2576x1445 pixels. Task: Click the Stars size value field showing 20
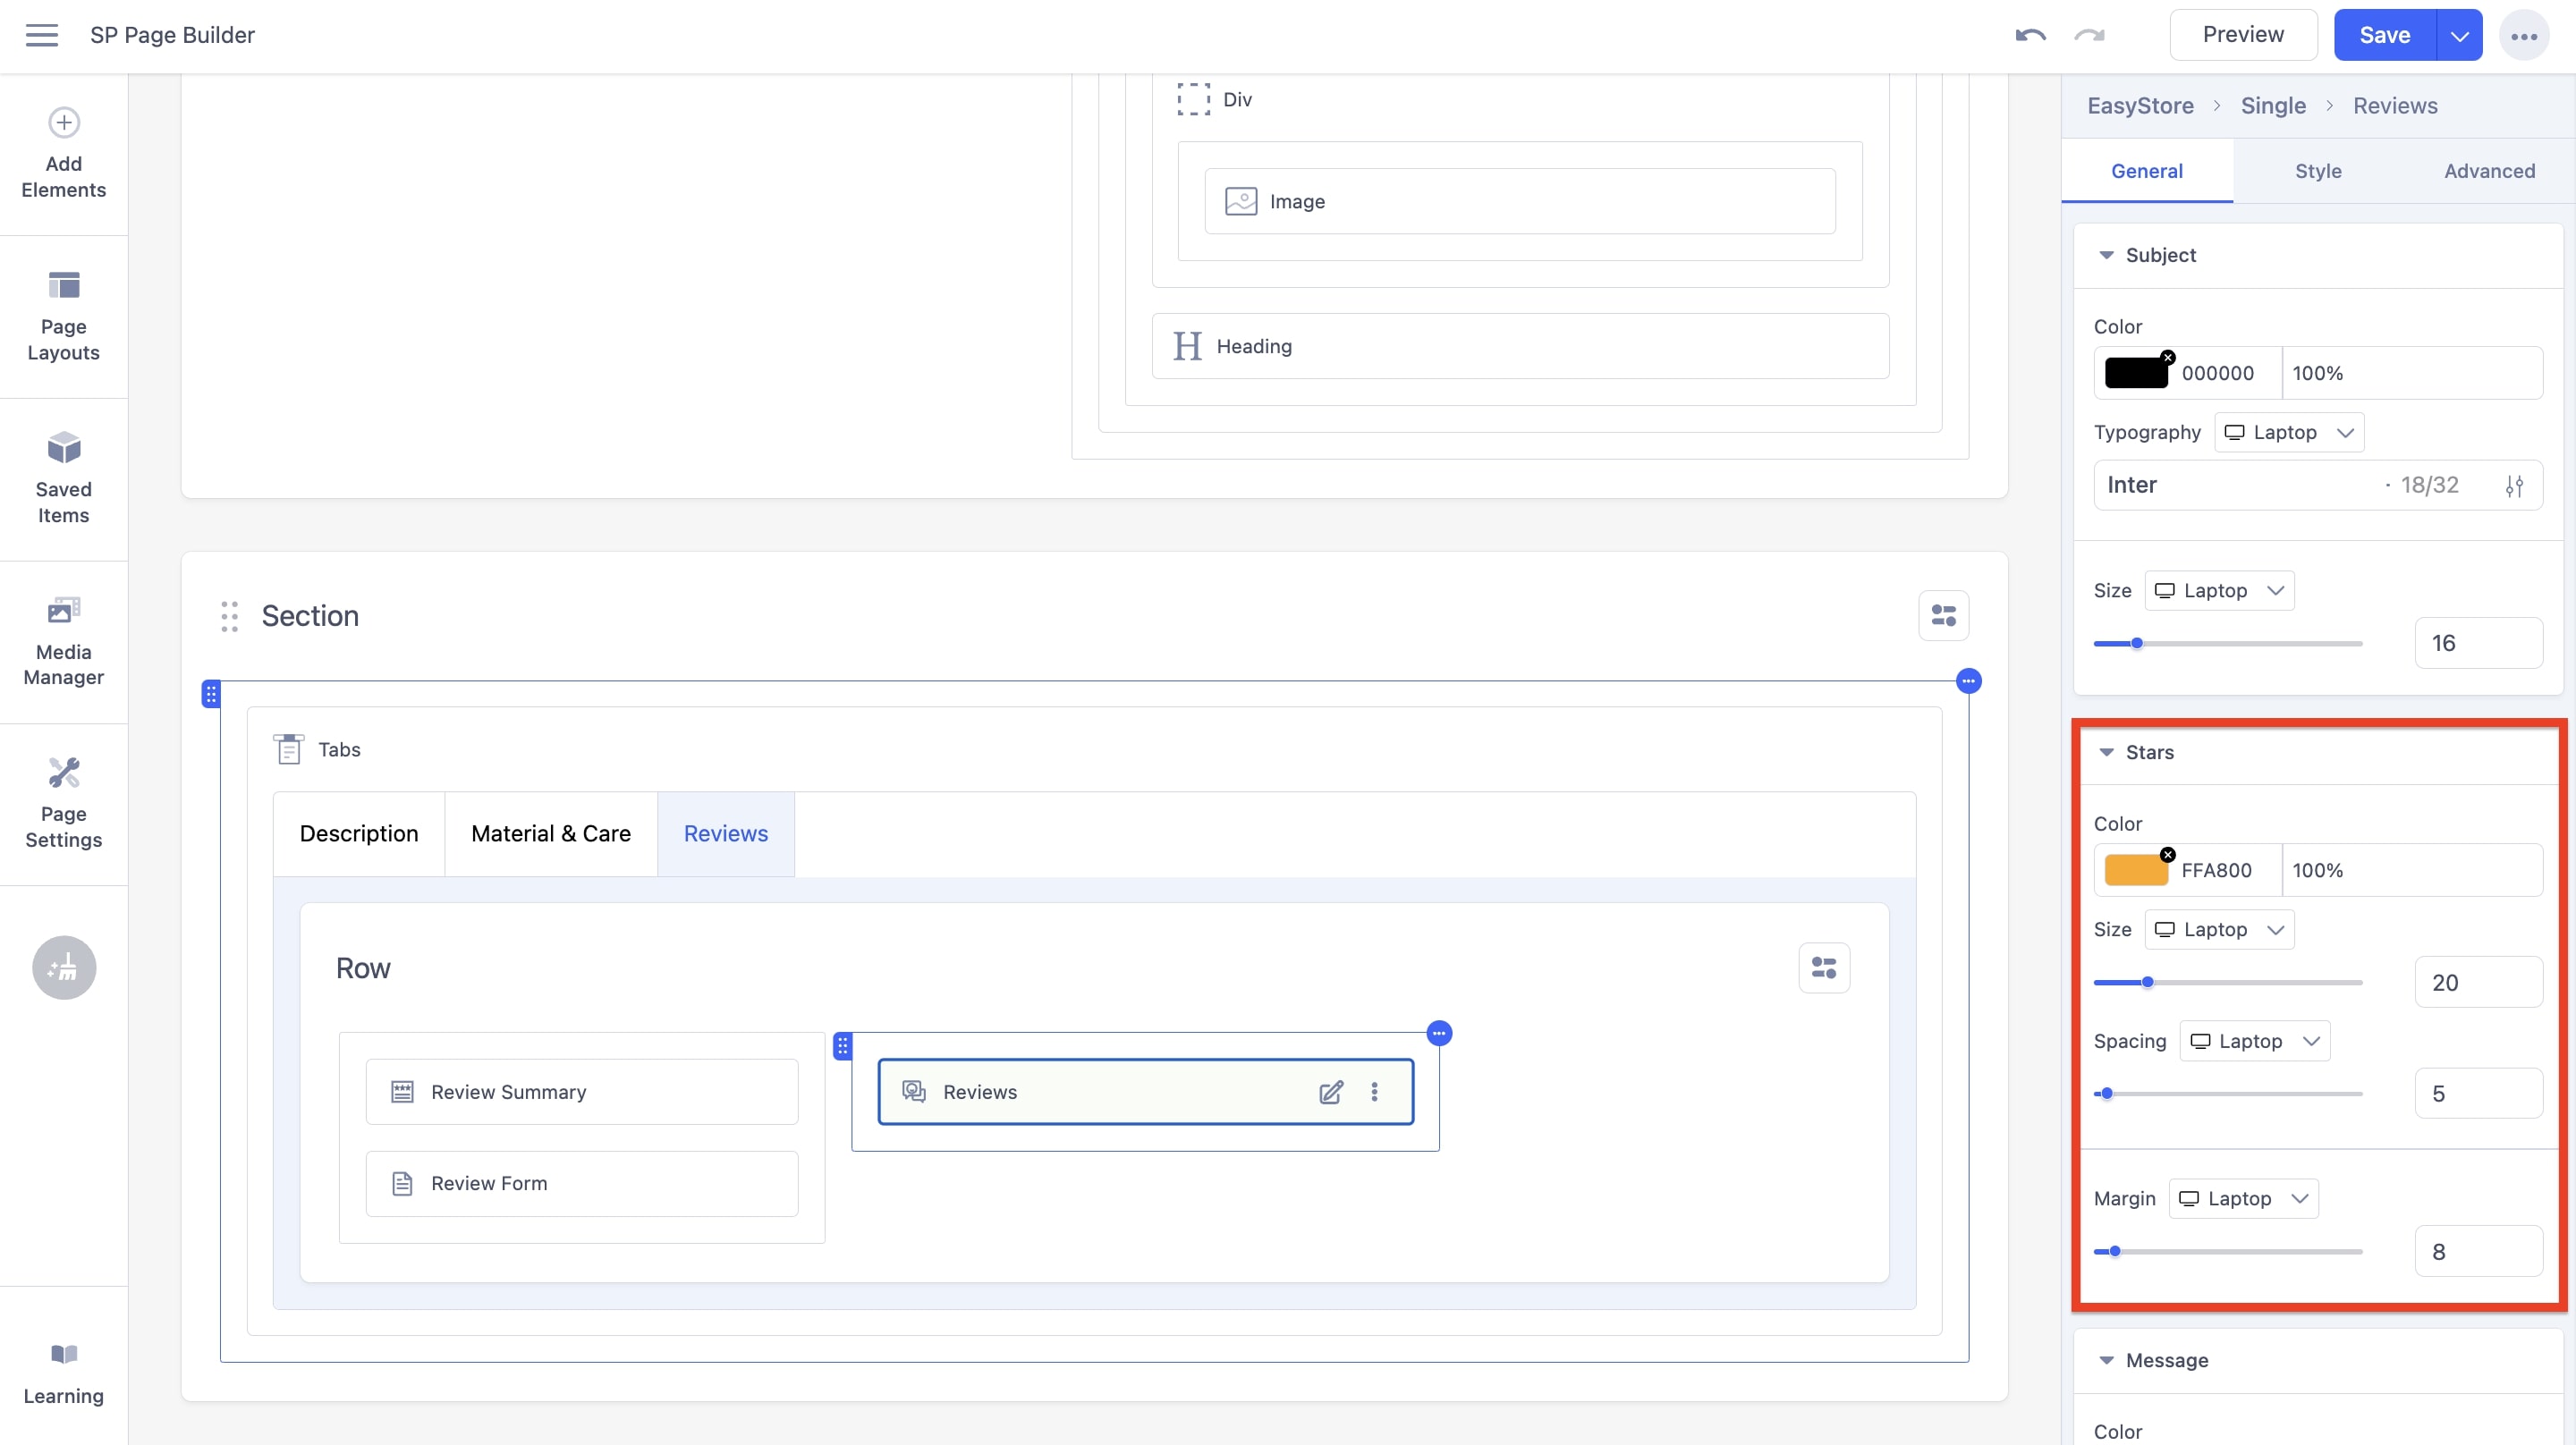[2478, 981]
